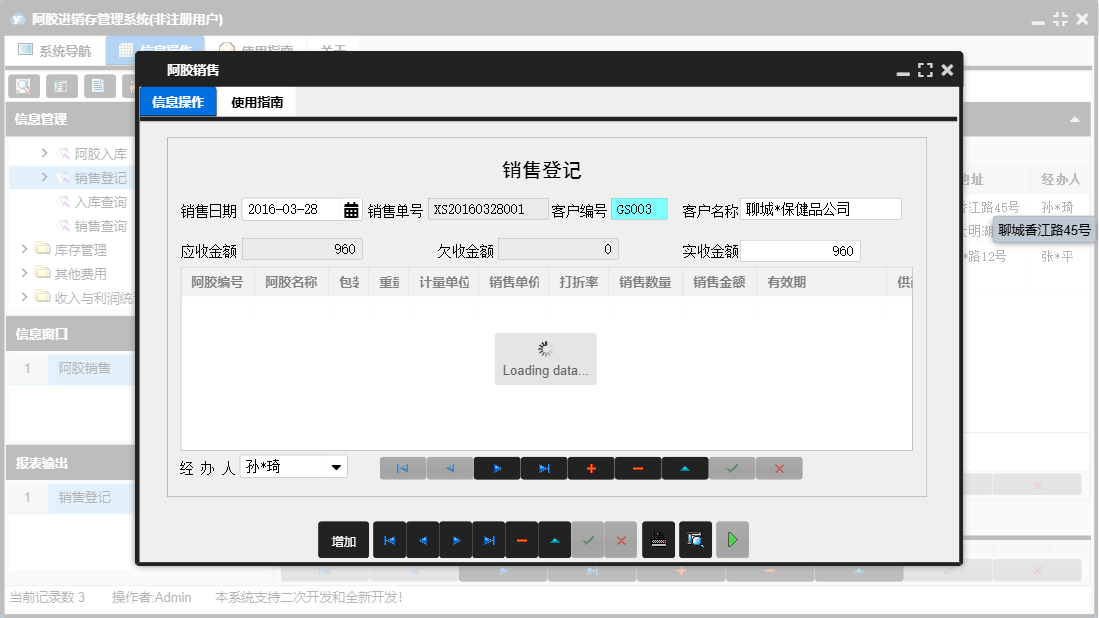Jump to the last record with the navigator icon
This screenshot has height=618, width=1099.
point(543,467)
